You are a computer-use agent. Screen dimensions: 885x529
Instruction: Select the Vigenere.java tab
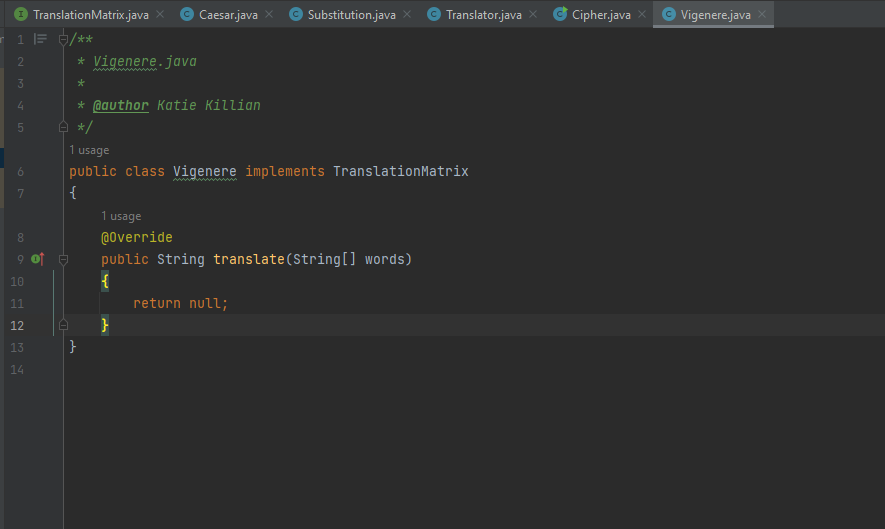click(715, 15)
